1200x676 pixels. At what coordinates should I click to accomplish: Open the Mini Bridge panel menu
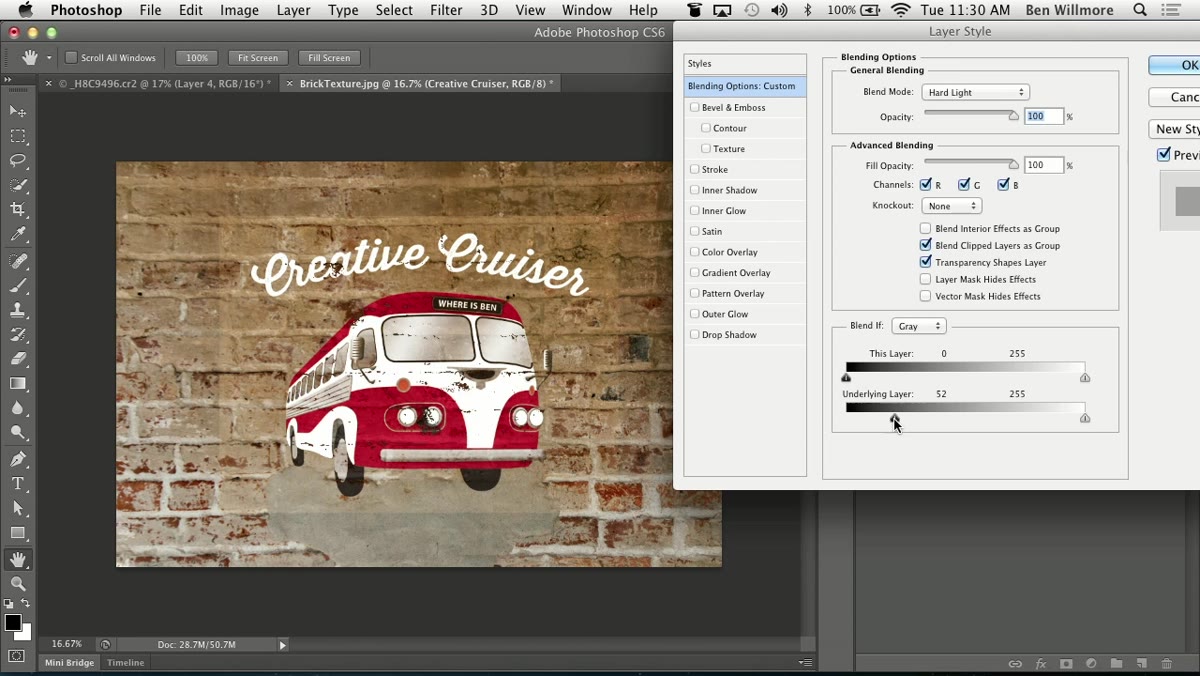(x=805, y=662)
